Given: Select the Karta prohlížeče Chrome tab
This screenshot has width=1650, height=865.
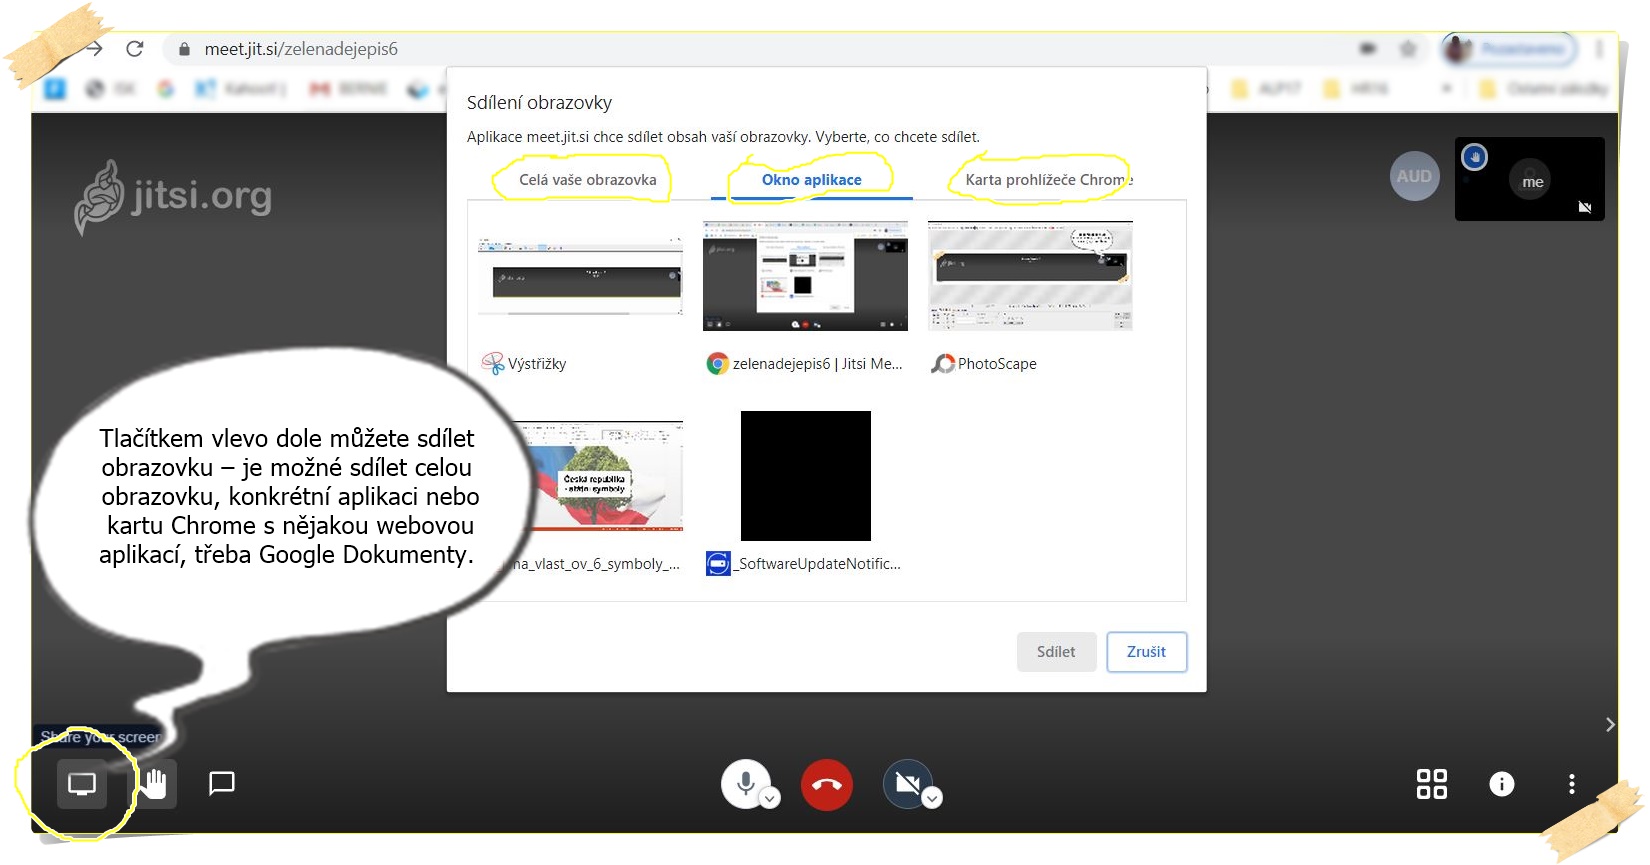Looking at the screenshot, I should click(1047, 180).
